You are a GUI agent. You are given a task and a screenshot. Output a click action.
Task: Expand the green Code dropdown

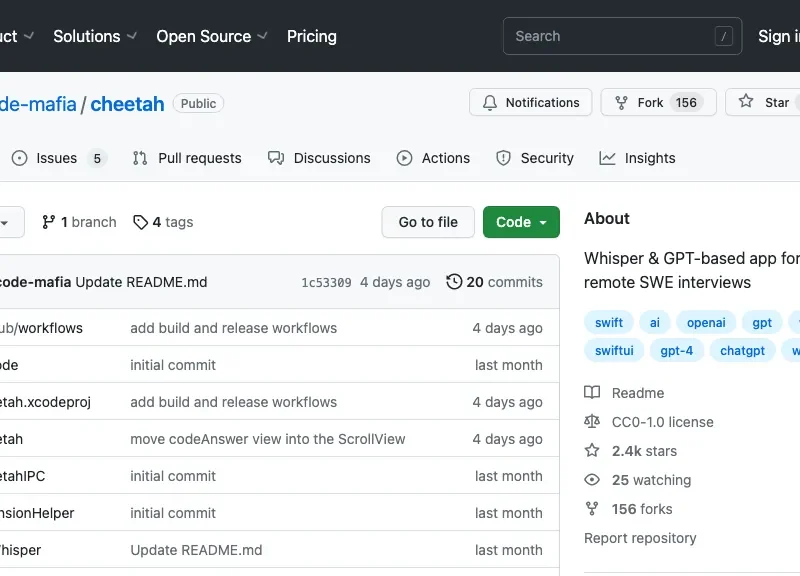coord(521,222)
